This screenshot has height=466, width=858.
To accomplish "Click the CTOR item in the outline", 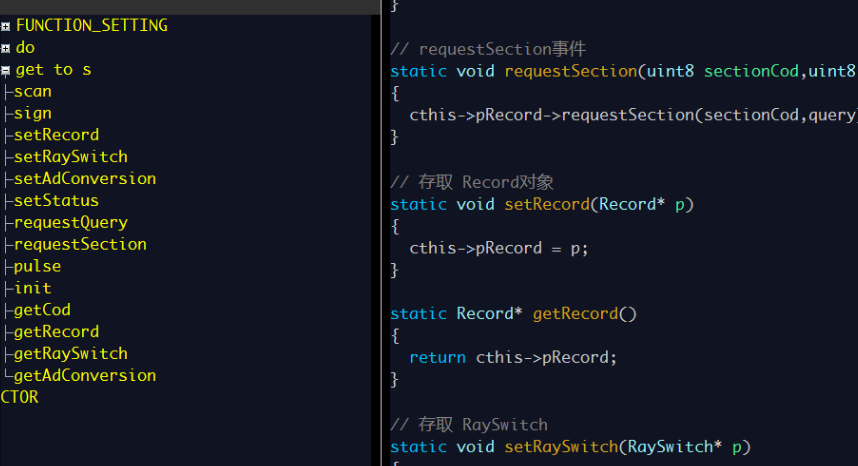I will pos(20,397).
